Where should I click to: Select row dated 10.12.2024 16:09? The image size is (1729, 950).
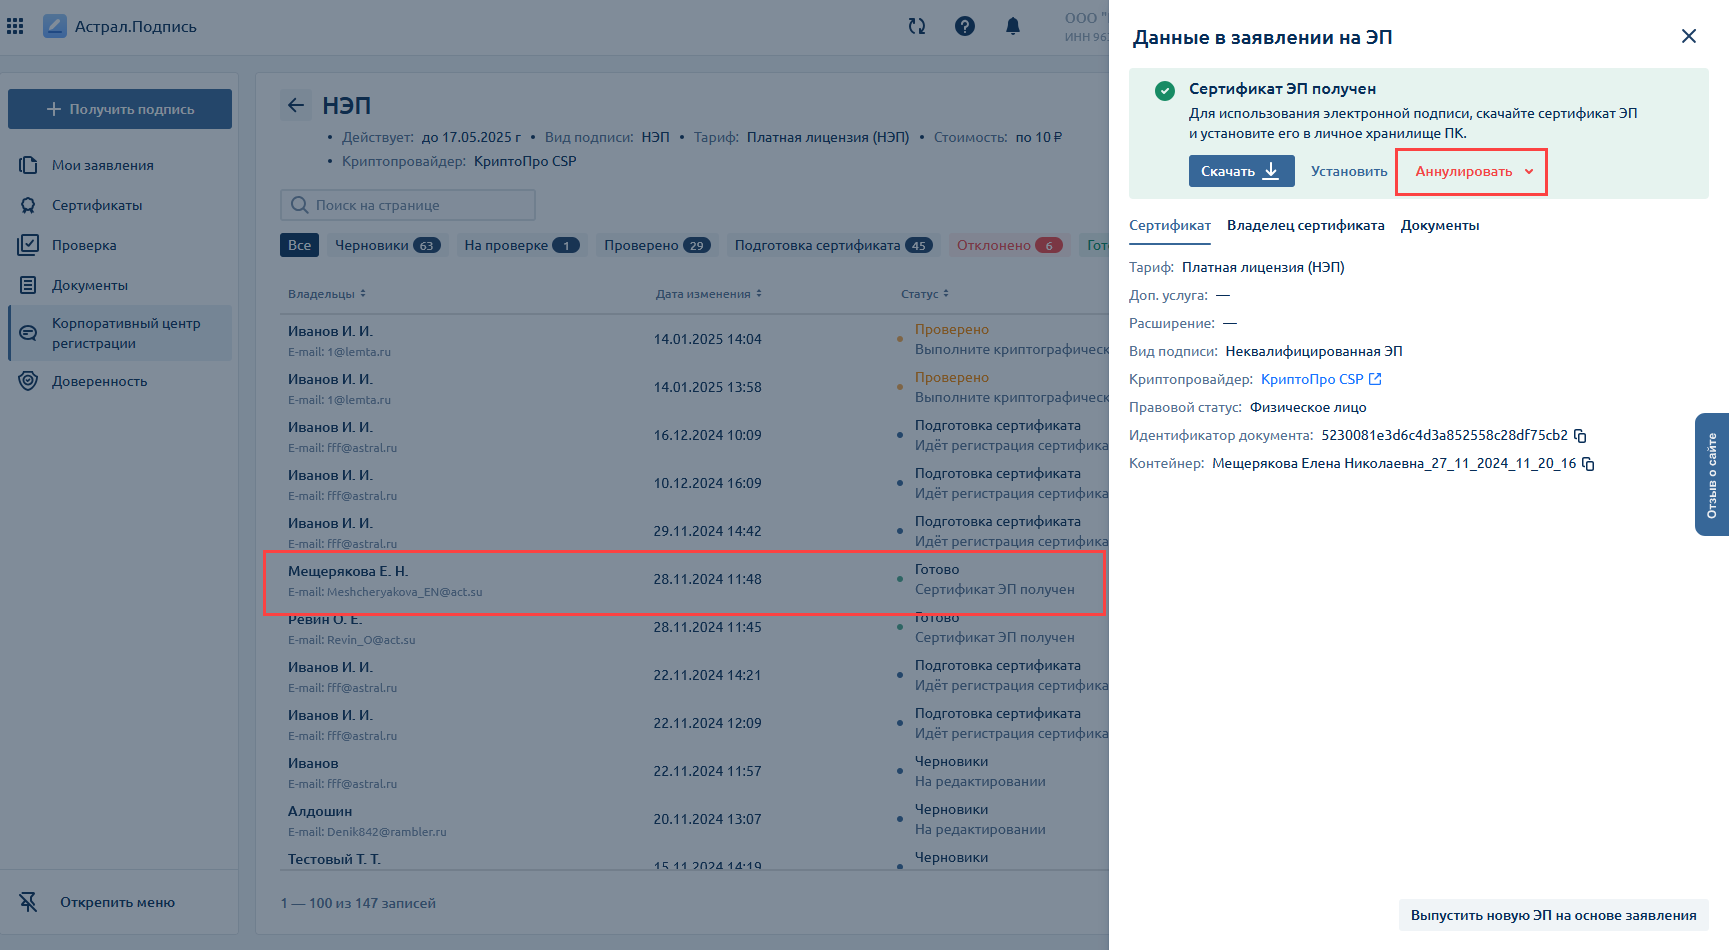694,483
